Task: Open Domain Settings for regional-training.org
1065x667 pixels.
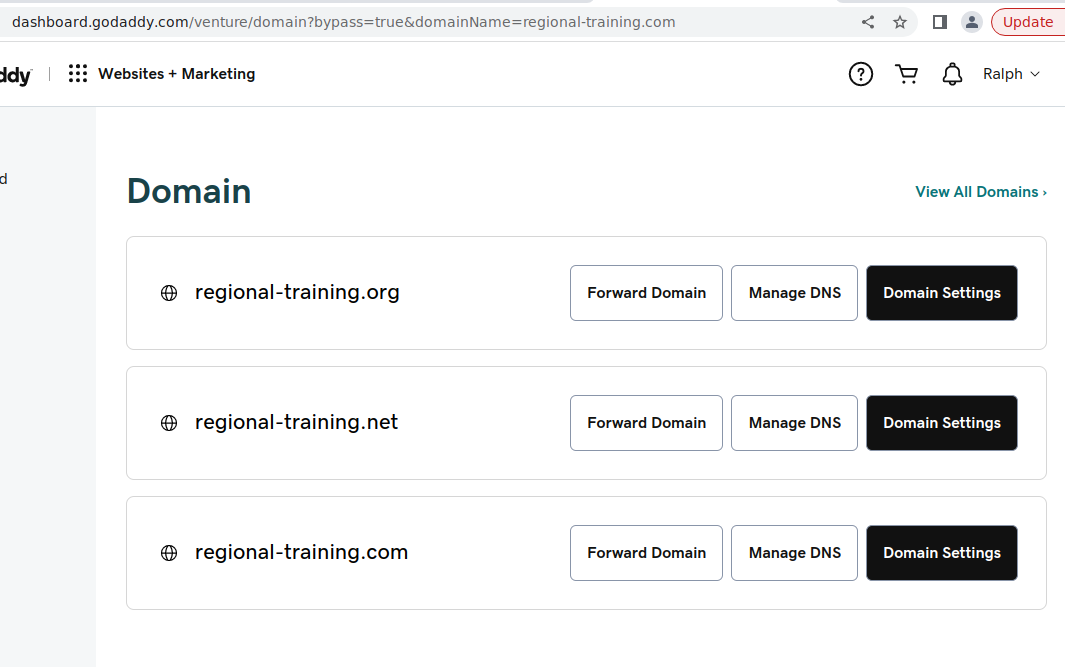Action: tap(941, 293)
